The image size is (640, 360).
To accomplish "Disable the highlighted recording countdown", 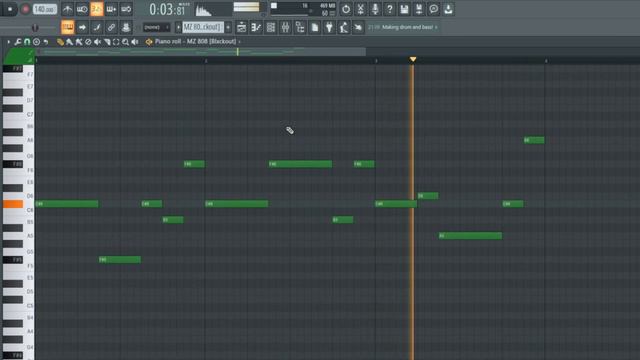I will pos(97,9).
